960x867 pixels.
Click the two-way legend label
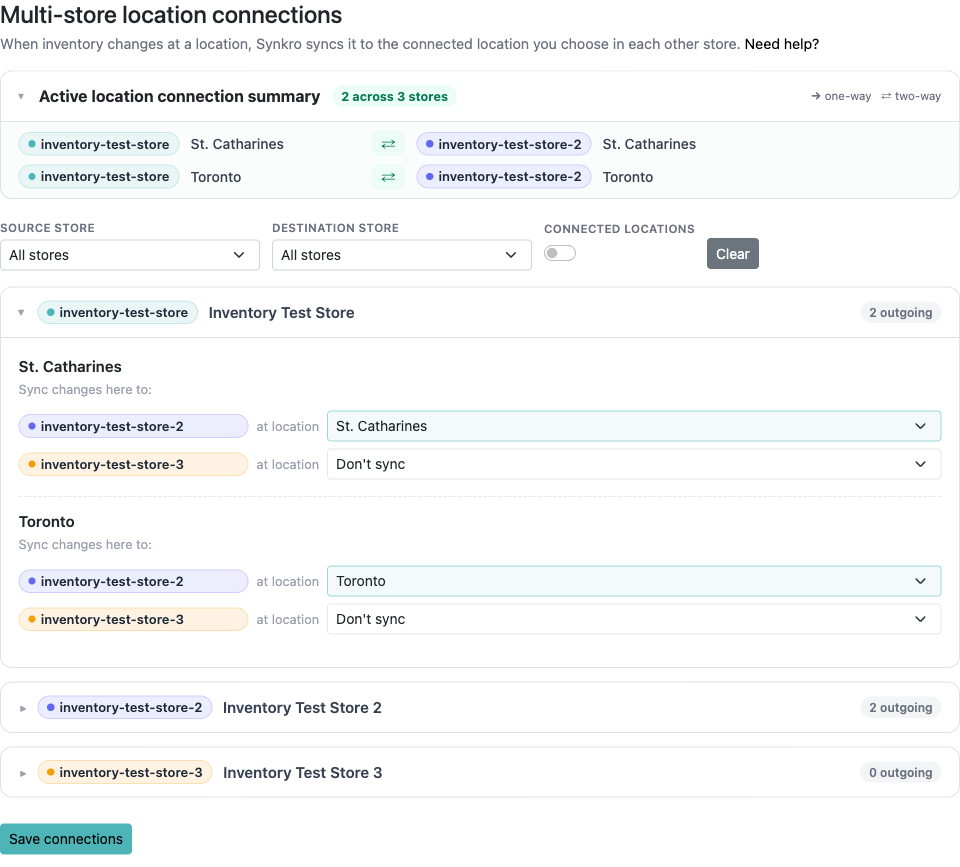pos(911,96)
